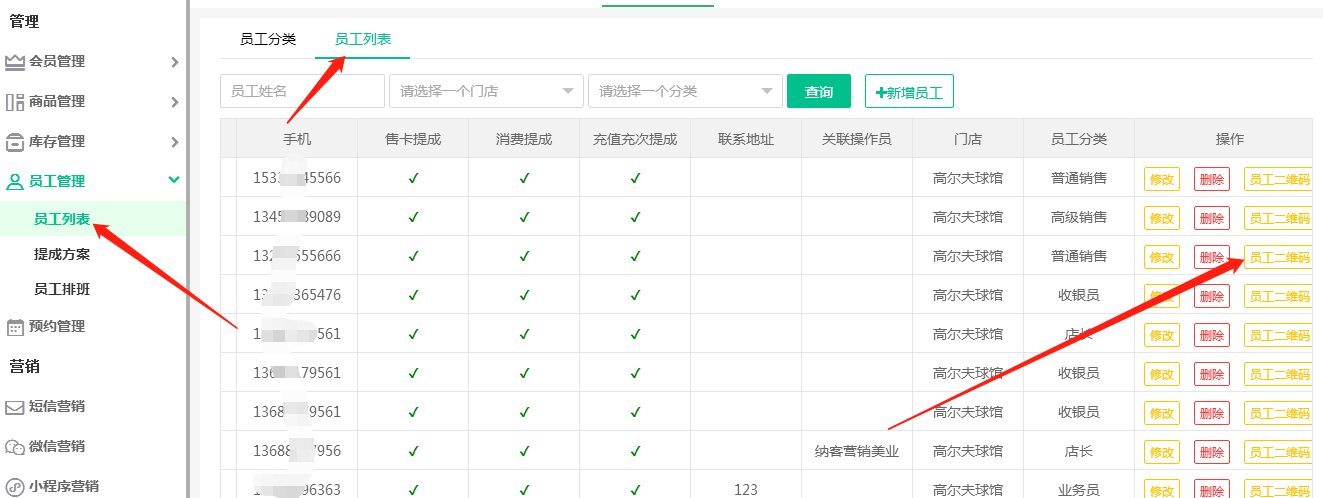Click 修改 for the first employee row

[1161, 179]
